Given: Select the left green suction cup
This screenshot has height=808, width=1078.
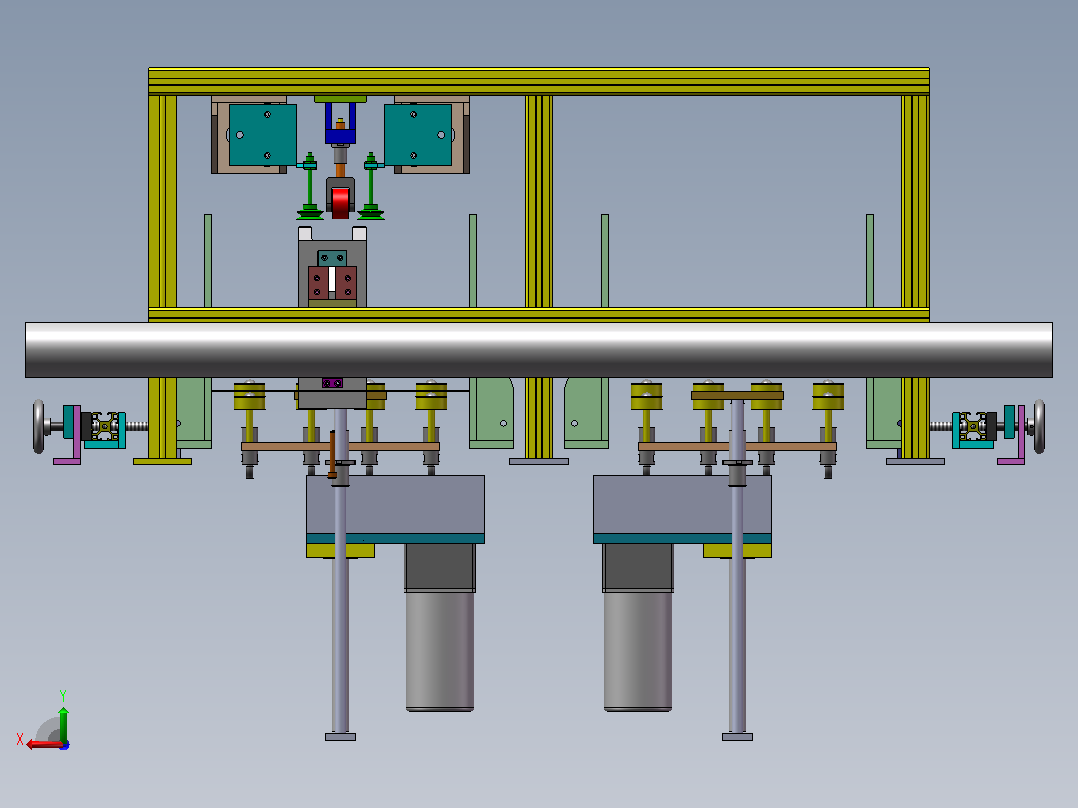Looking at the screenshot, I should pyautogui.click(x=309, y=212).
